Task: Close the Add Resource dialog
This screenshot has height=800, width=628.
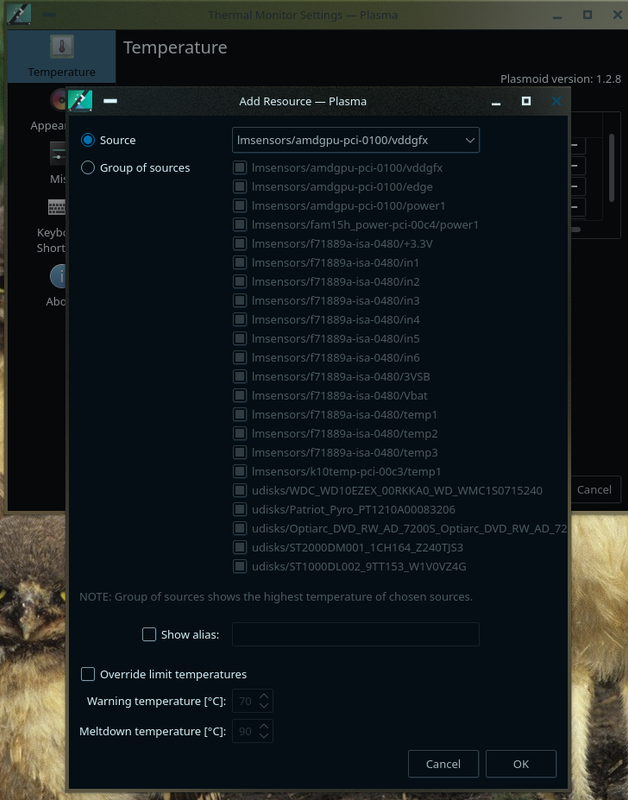Action: coord(556,101)
